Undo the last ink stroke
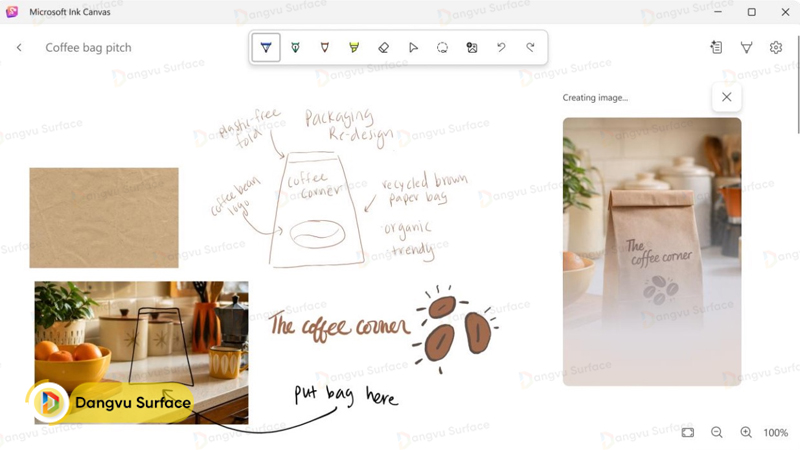The height and width of the screenshot is (450, 800). (x=502, y=47)
